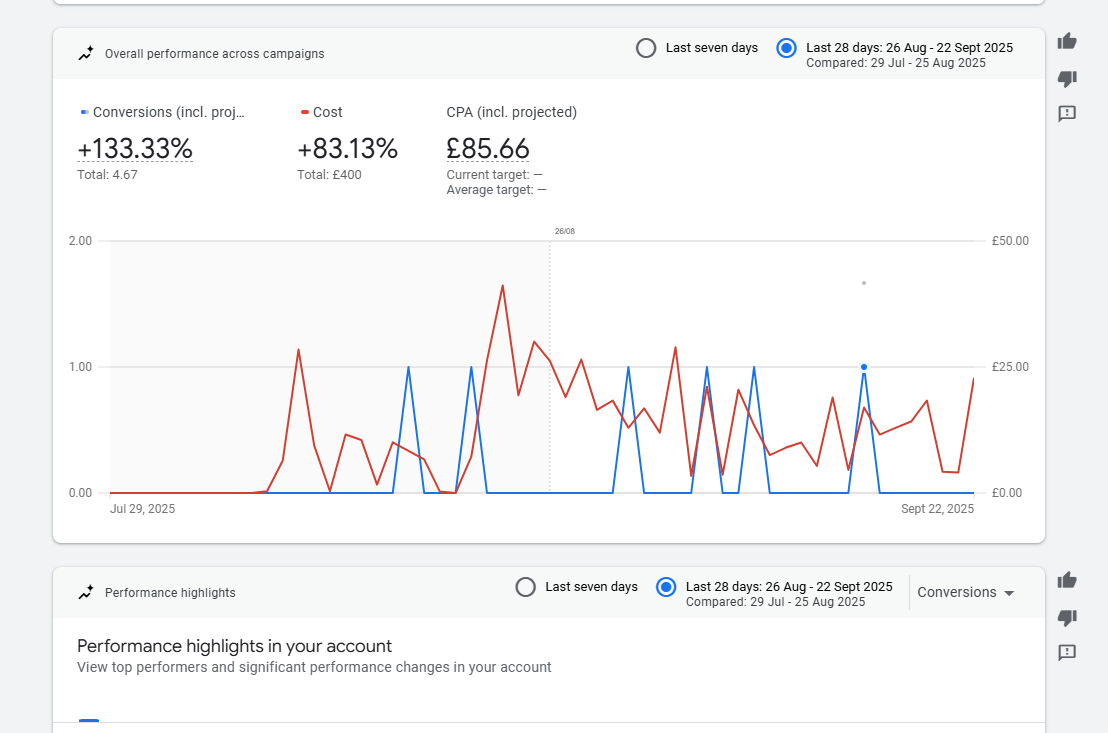Select Last seven days for overall performance
Image resolution: width=1108 pixels, height=733 pixels.
click(645, 47)
